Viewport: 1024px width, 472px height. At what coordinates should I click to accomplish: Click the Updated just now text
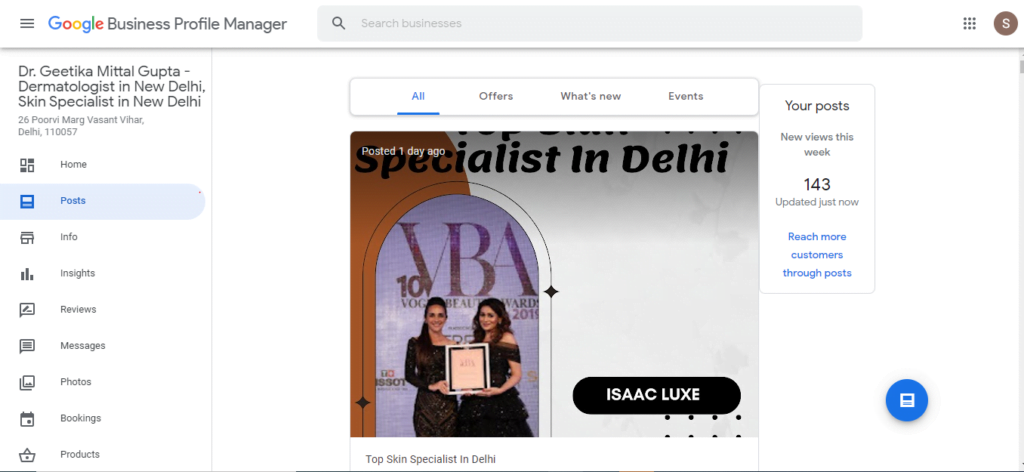(817, 202)
